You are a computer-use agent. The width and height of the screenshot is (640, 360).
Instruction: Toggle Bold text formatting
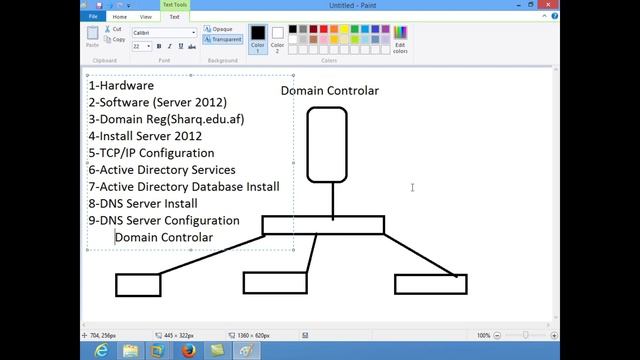pyautogui.click(x=159, y=47)
